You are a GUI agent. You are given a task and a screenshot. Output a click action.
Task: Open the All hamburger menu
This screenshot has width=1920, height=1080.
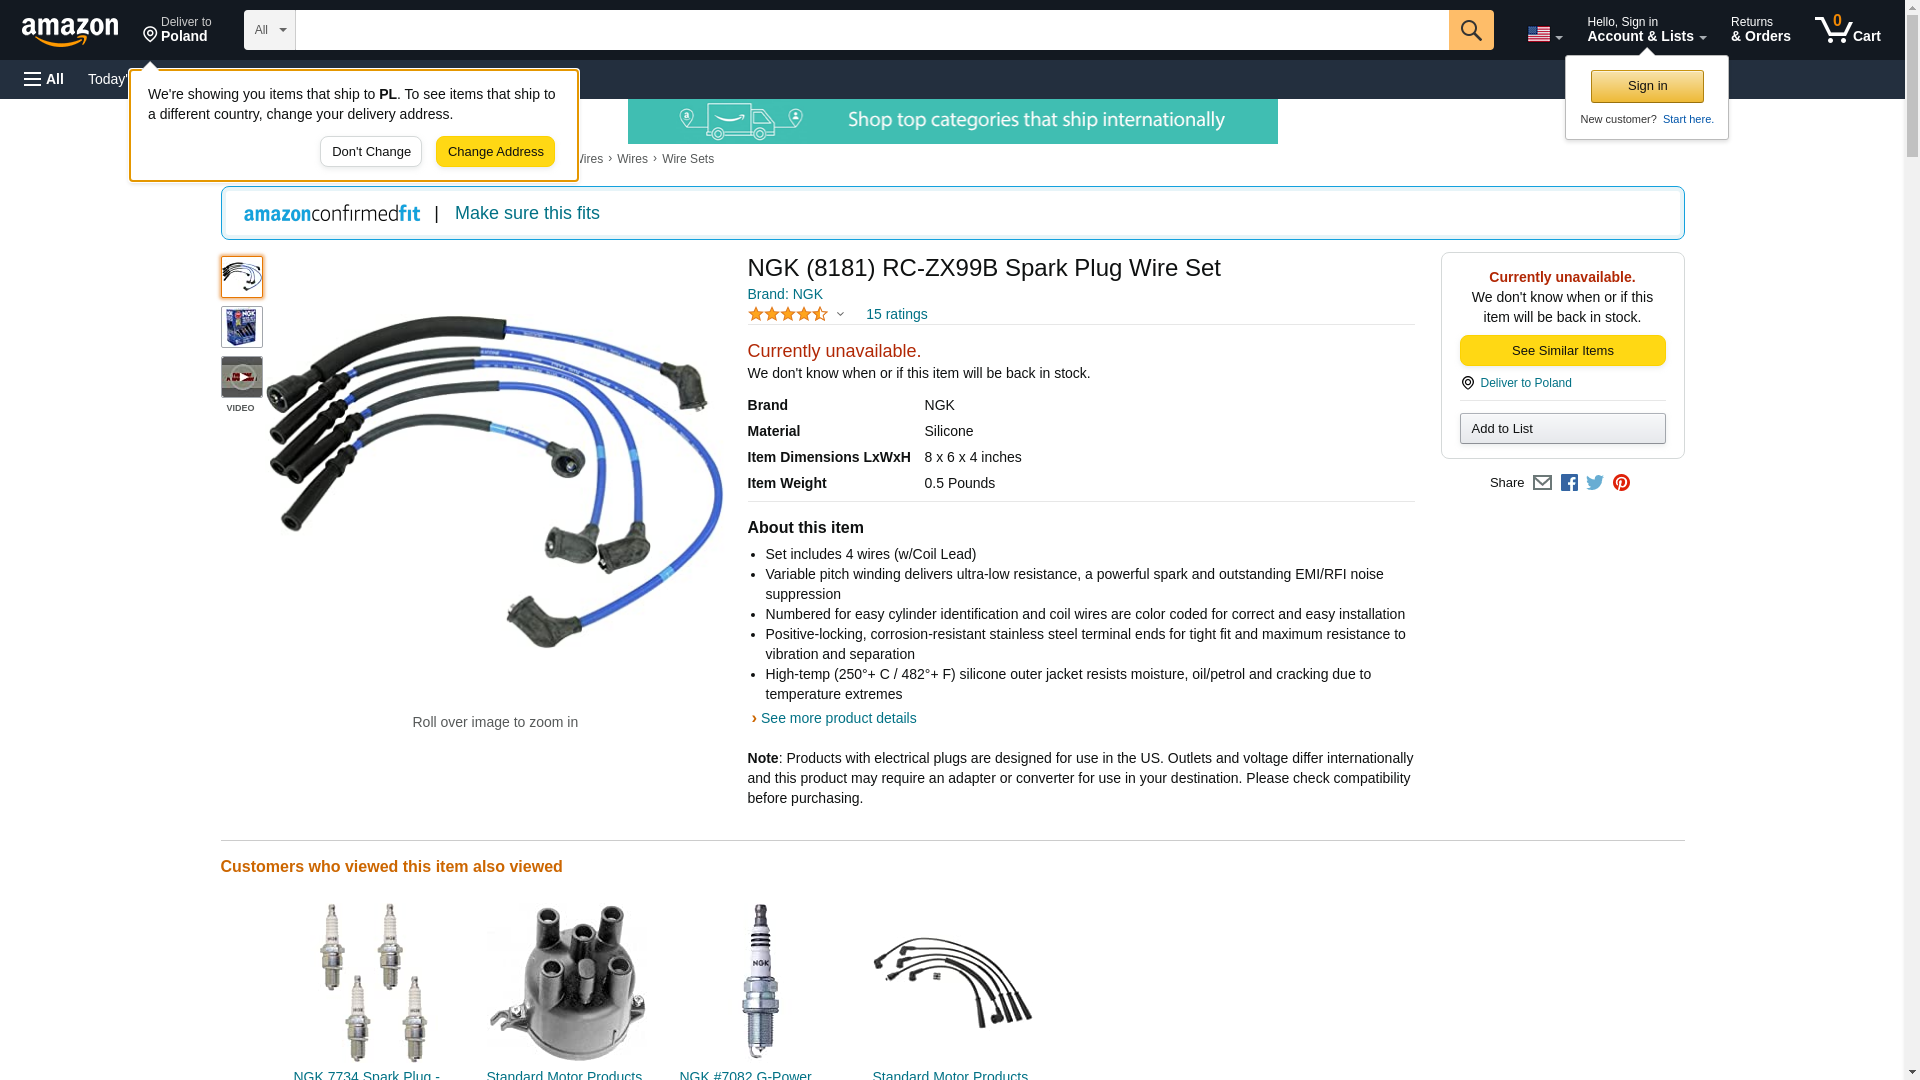point(44,79)
